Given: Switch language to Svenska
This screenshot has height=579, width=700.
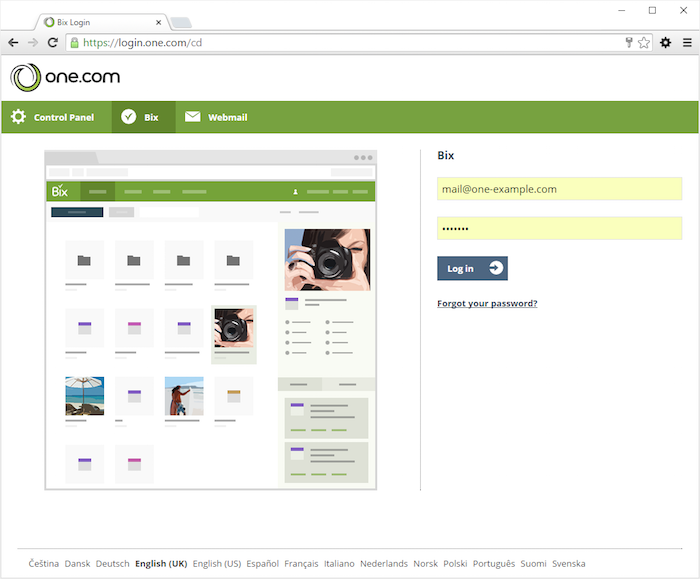Looking at the screenshot, I should click(x=569, y=563).
